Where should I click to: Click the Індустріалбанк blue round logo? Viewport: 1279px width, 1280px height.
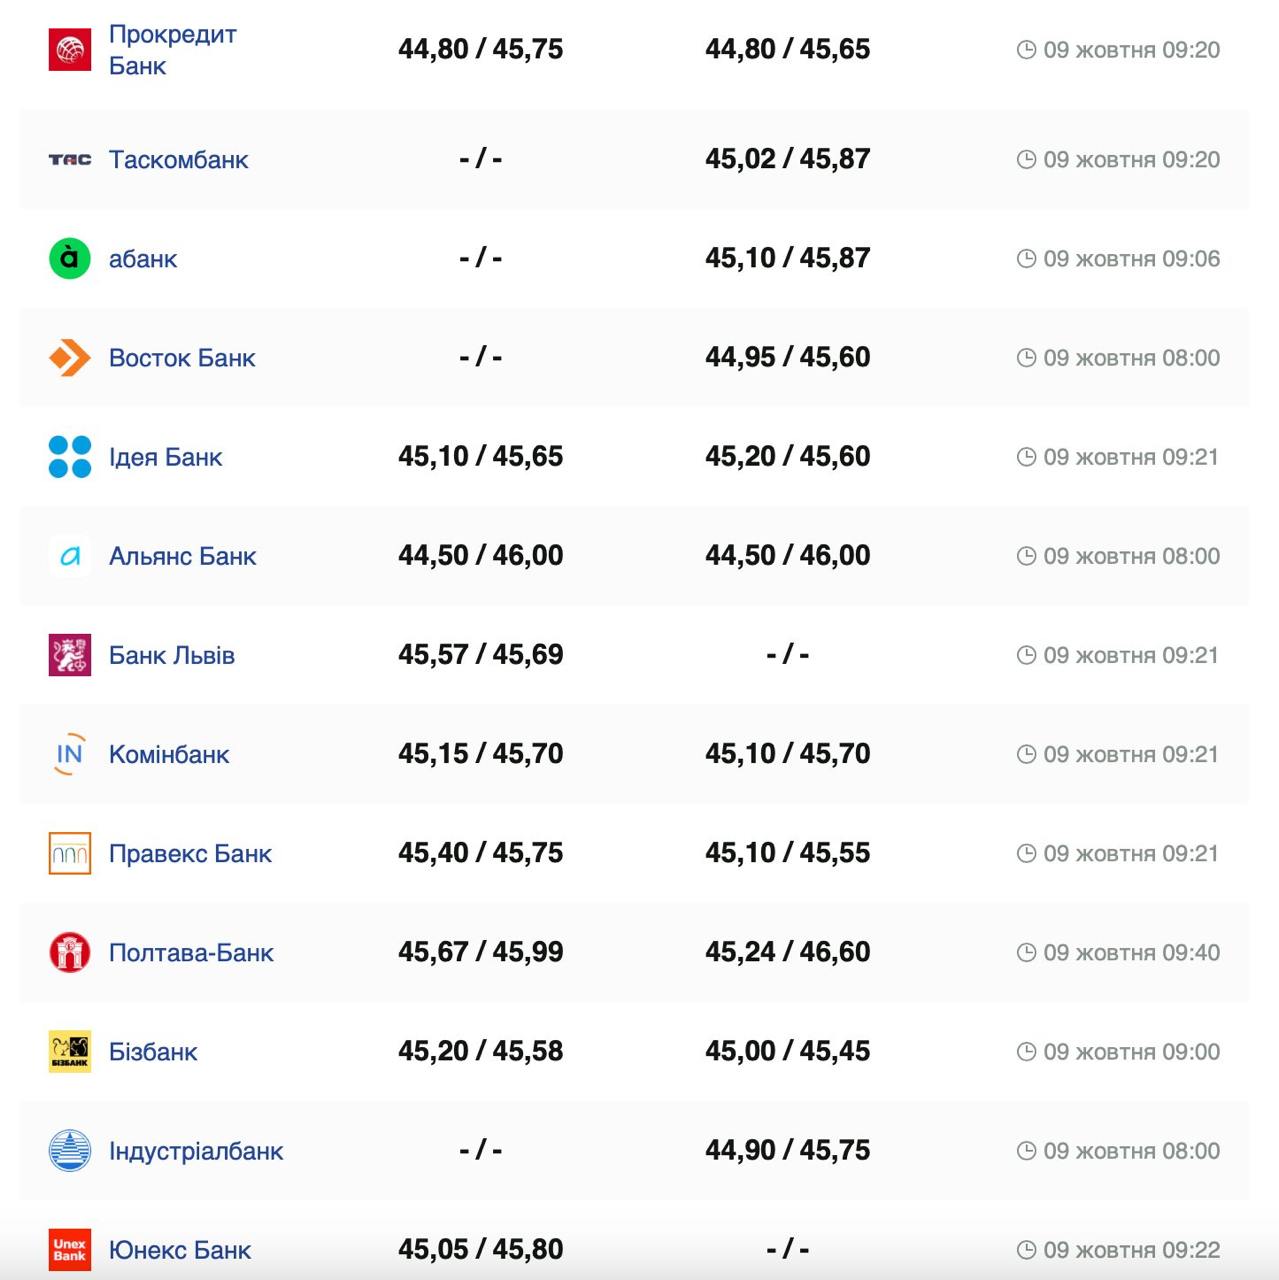pos(70,1150)
